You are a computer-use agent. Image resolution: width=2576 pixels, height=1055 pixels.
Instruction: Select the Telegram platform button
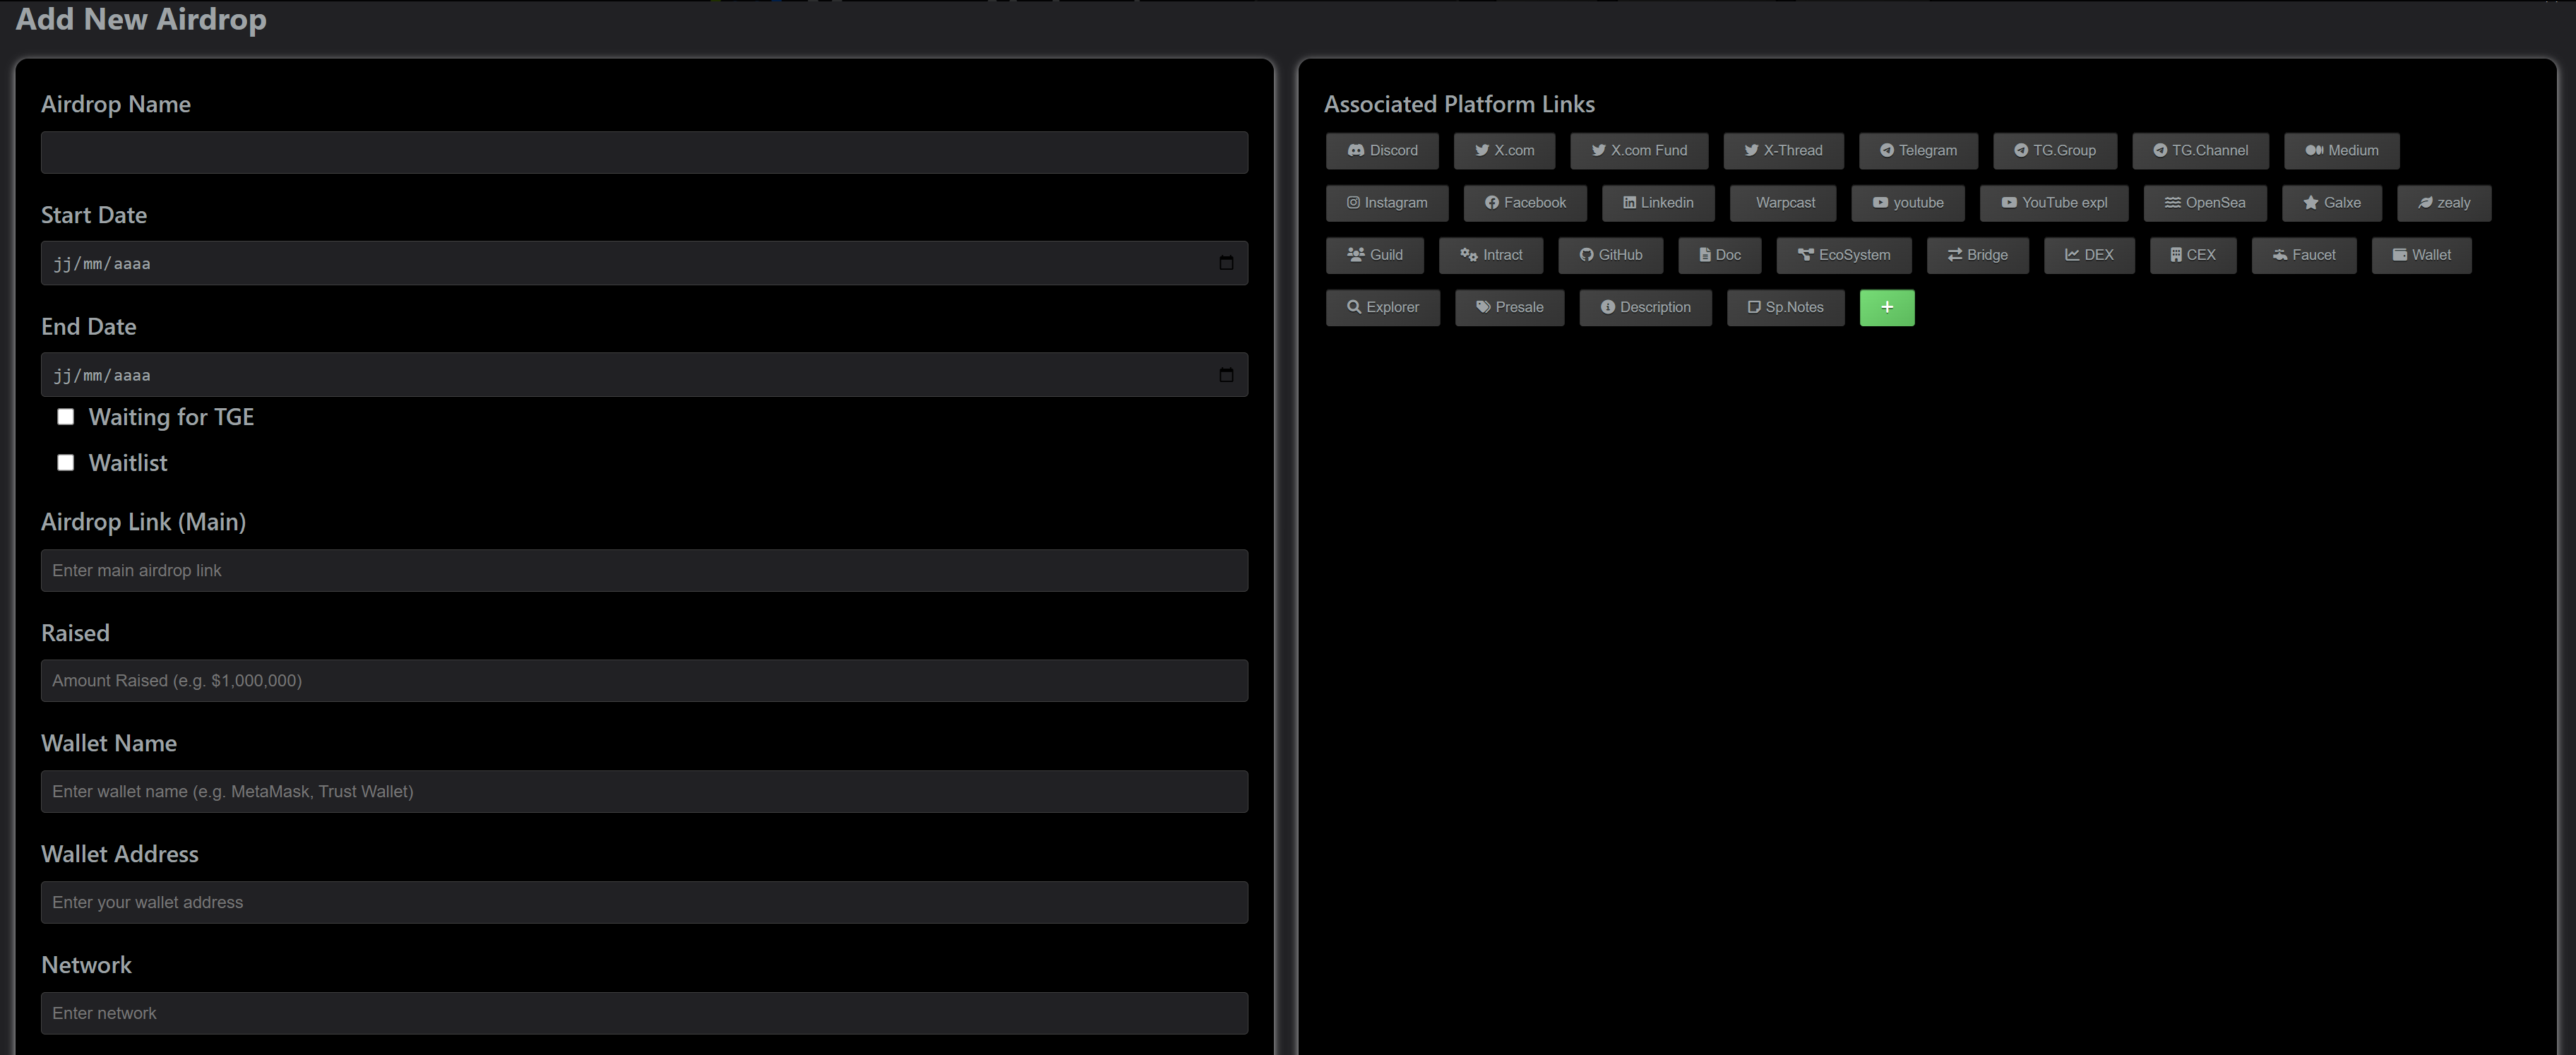[1917, 151]
